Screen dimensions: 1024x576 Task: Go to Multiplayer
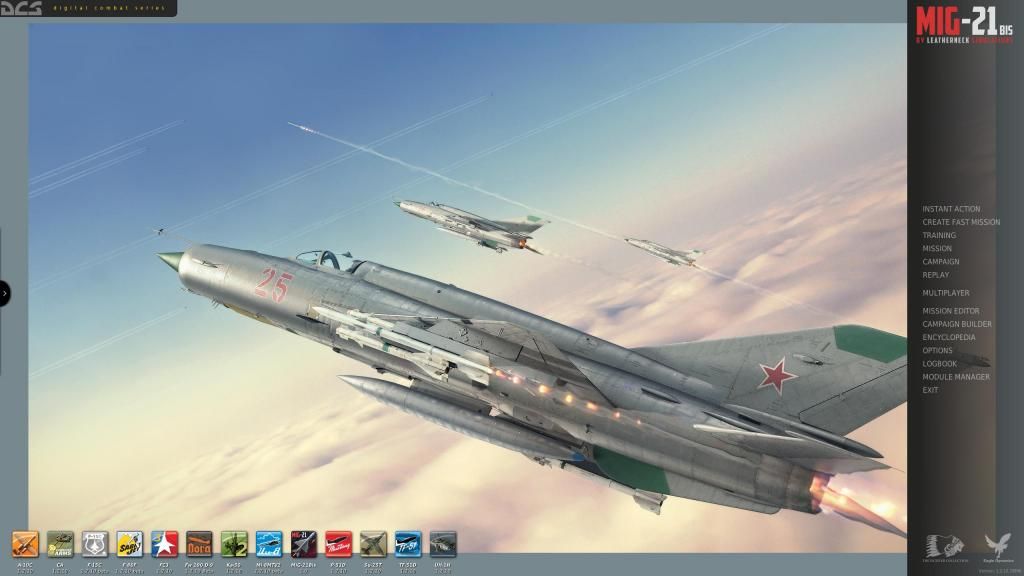tap(945, 293)
